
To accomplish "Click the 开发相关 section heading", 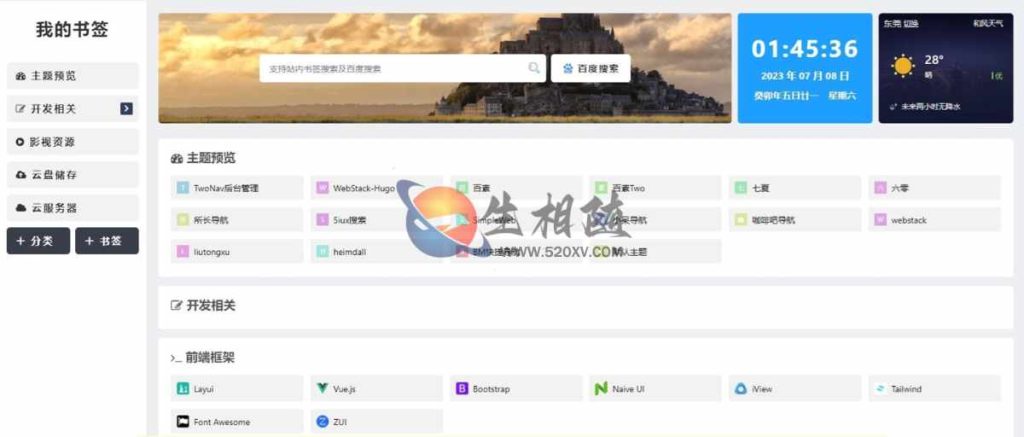I will click(203, 305).
